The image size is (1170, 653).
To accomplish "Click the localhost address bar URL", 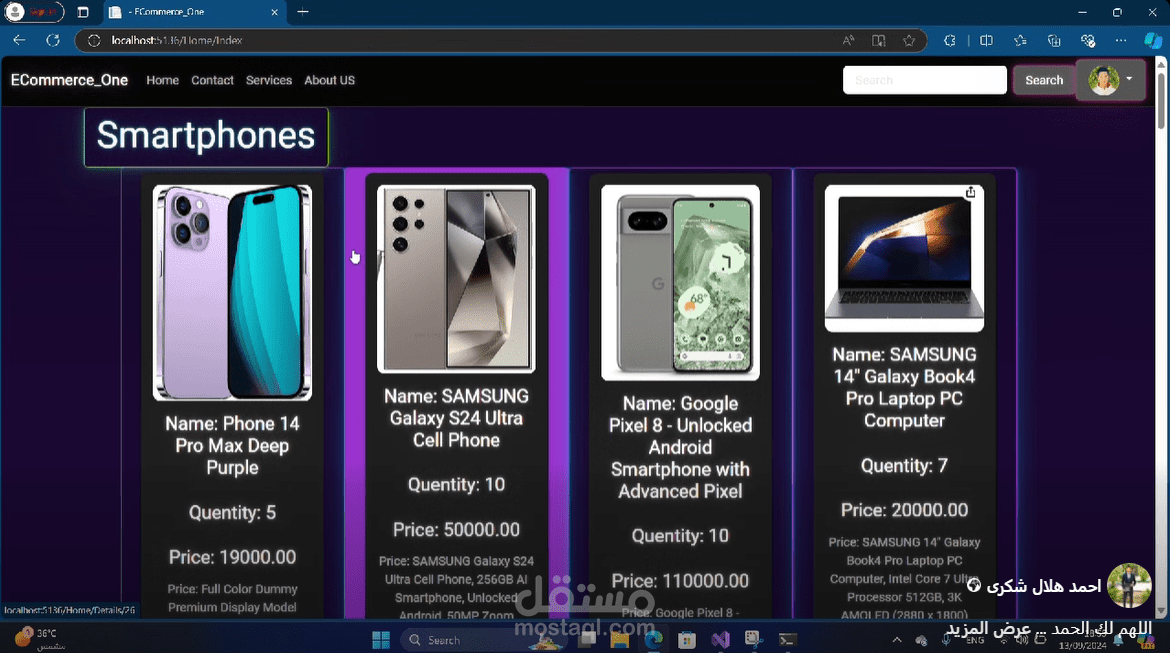I will [177, 40].
